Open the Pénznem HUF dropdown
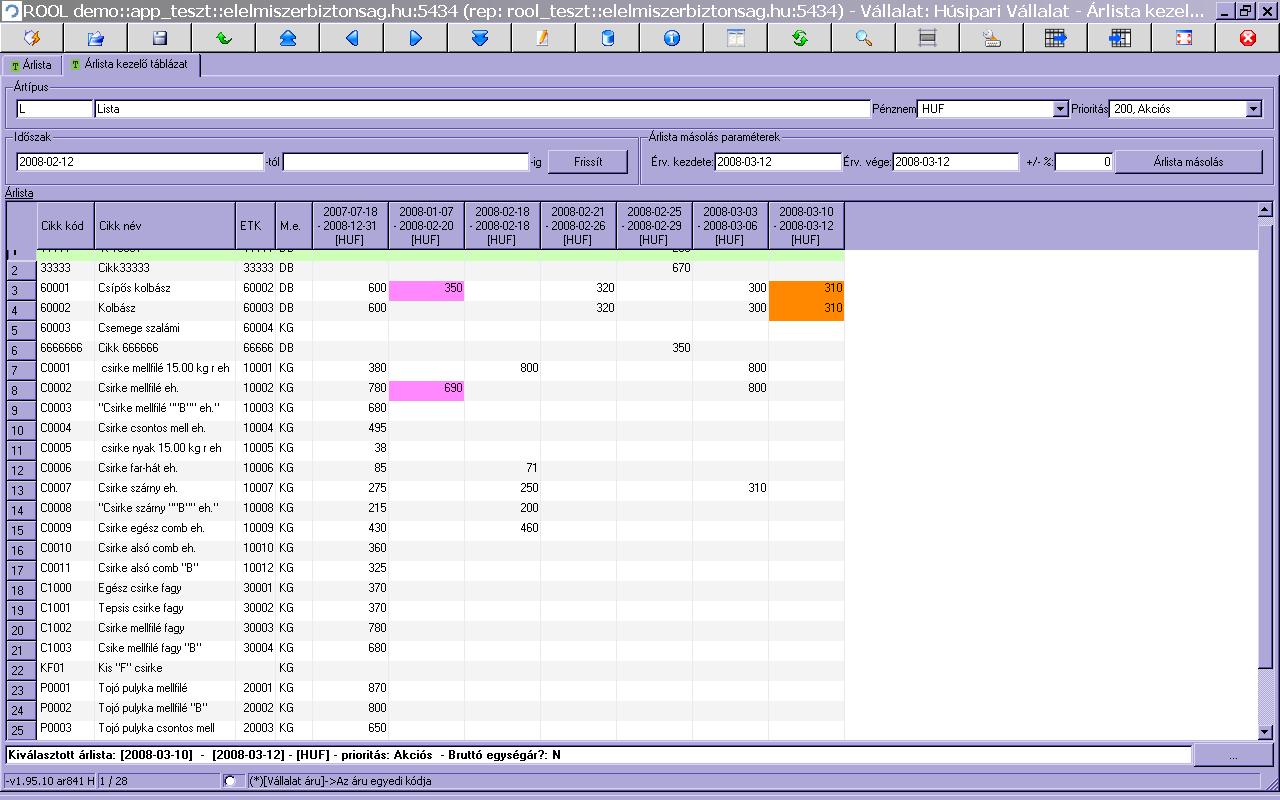Image resolution: width=1280 pixels, height=800 pixels. (1060, 109)
